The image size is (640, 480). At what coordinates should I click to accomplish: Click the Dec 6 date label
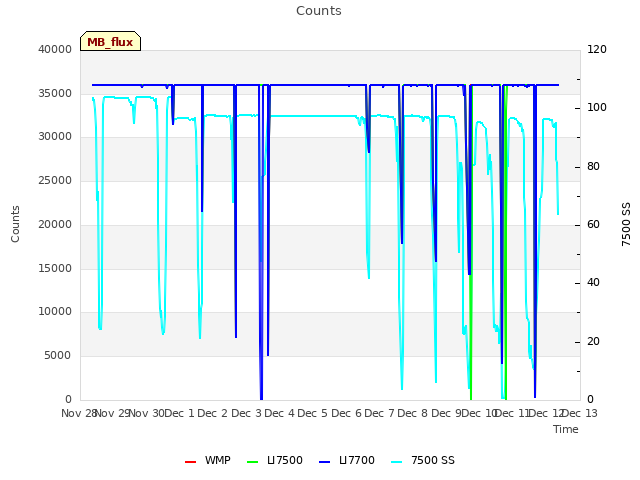click(346, 413)
